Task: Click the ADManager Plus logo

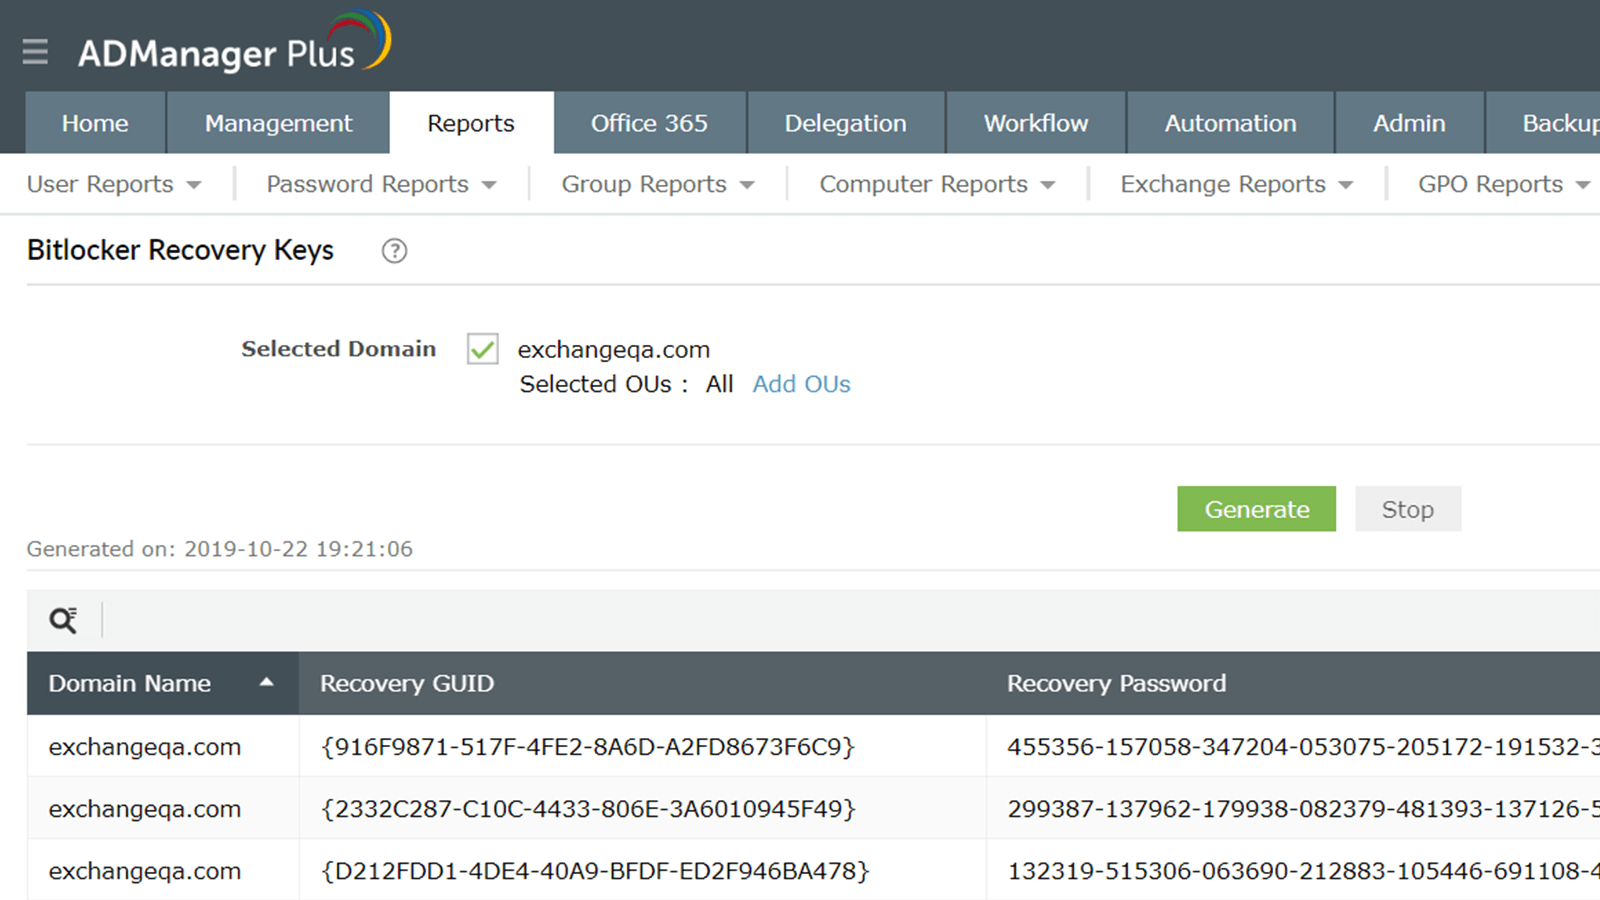Action: (234, 44)
